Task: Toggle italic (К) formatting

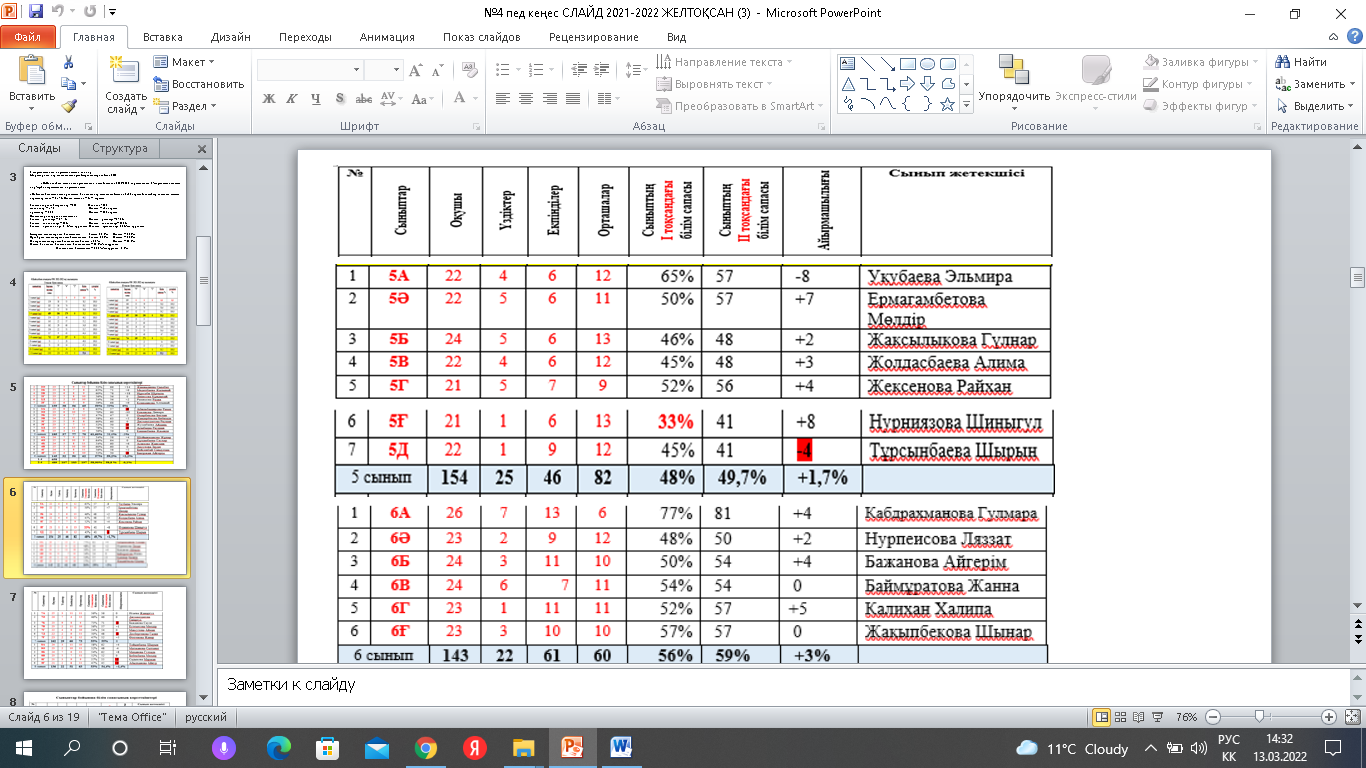Action: click(x=293, y=98)
